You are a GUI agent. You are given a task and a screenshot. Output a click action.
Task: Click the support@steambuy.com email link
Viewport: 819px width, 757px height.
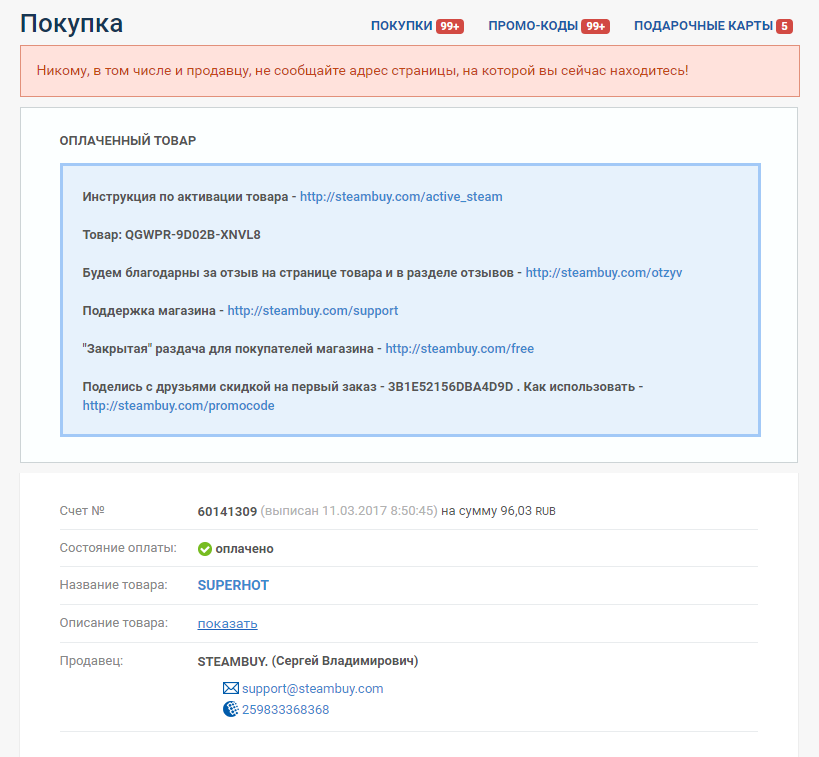(312, 689)
